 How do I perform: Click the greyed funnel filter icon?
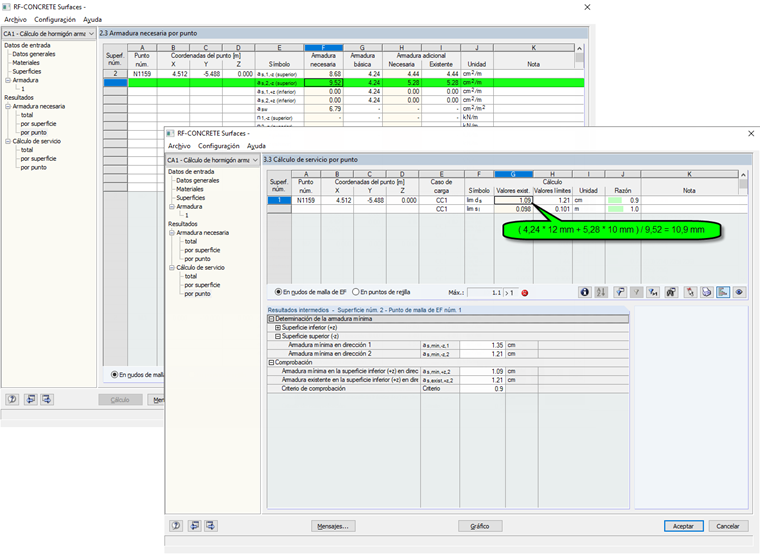636,292
